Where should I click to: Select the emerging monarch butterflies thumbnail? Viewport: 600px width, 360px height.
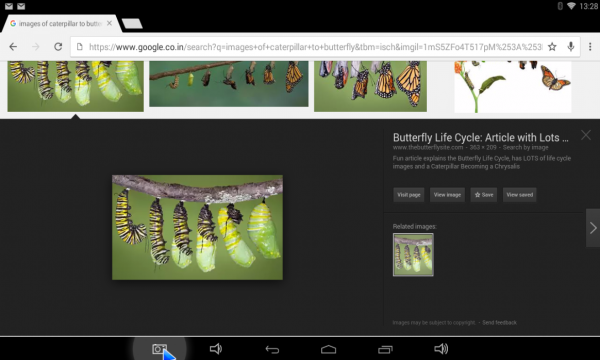tap(370, 86)
